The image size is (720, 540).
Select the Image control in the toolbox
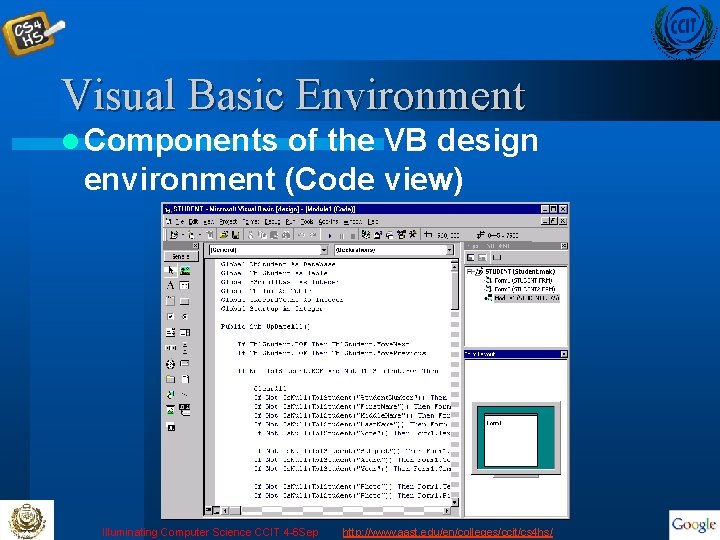point(170,410)
